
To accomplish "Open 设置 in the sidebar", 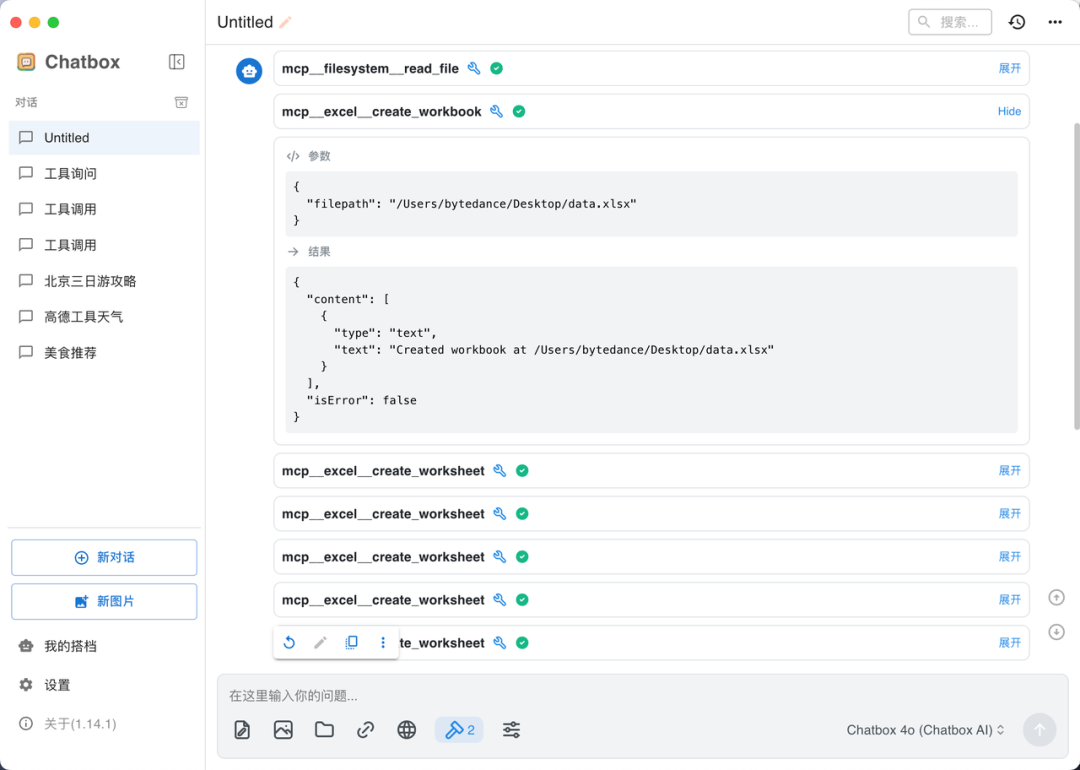I will tap(57, 685).
